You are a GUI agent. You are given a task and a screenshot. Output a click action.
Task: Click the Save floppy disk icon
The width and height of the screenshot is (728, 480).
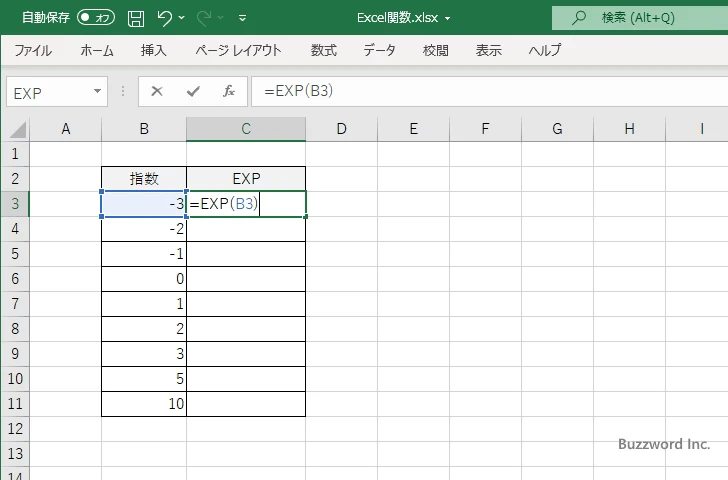136,17
